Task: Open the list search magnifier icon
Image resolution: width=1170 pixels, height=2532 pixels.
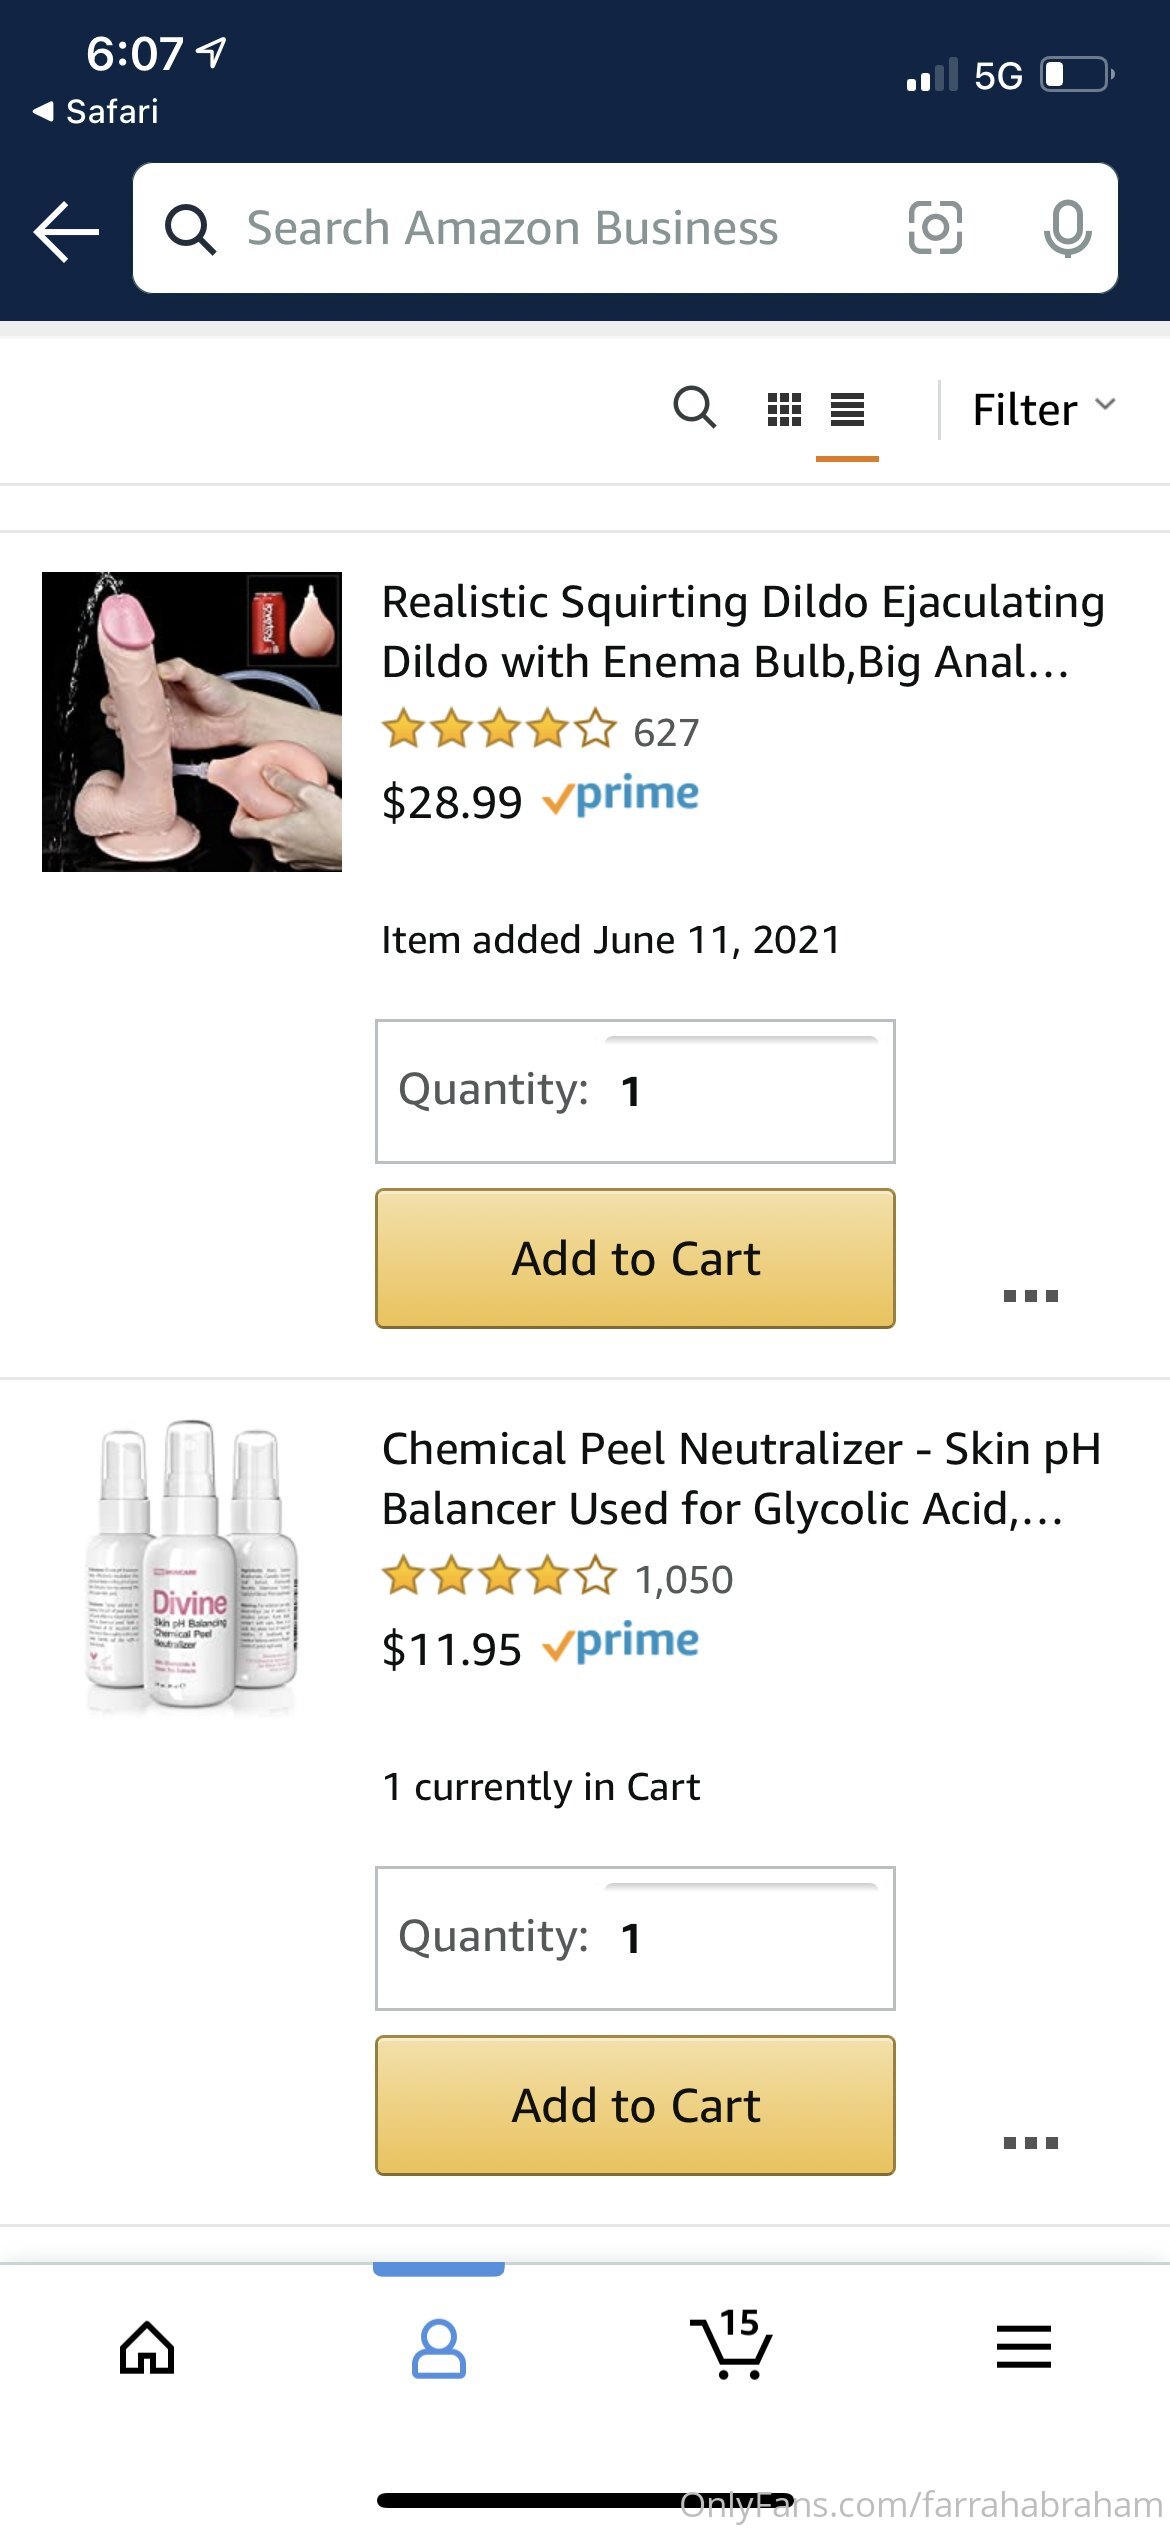Action: pyautogui.click(x=695, y=408)
